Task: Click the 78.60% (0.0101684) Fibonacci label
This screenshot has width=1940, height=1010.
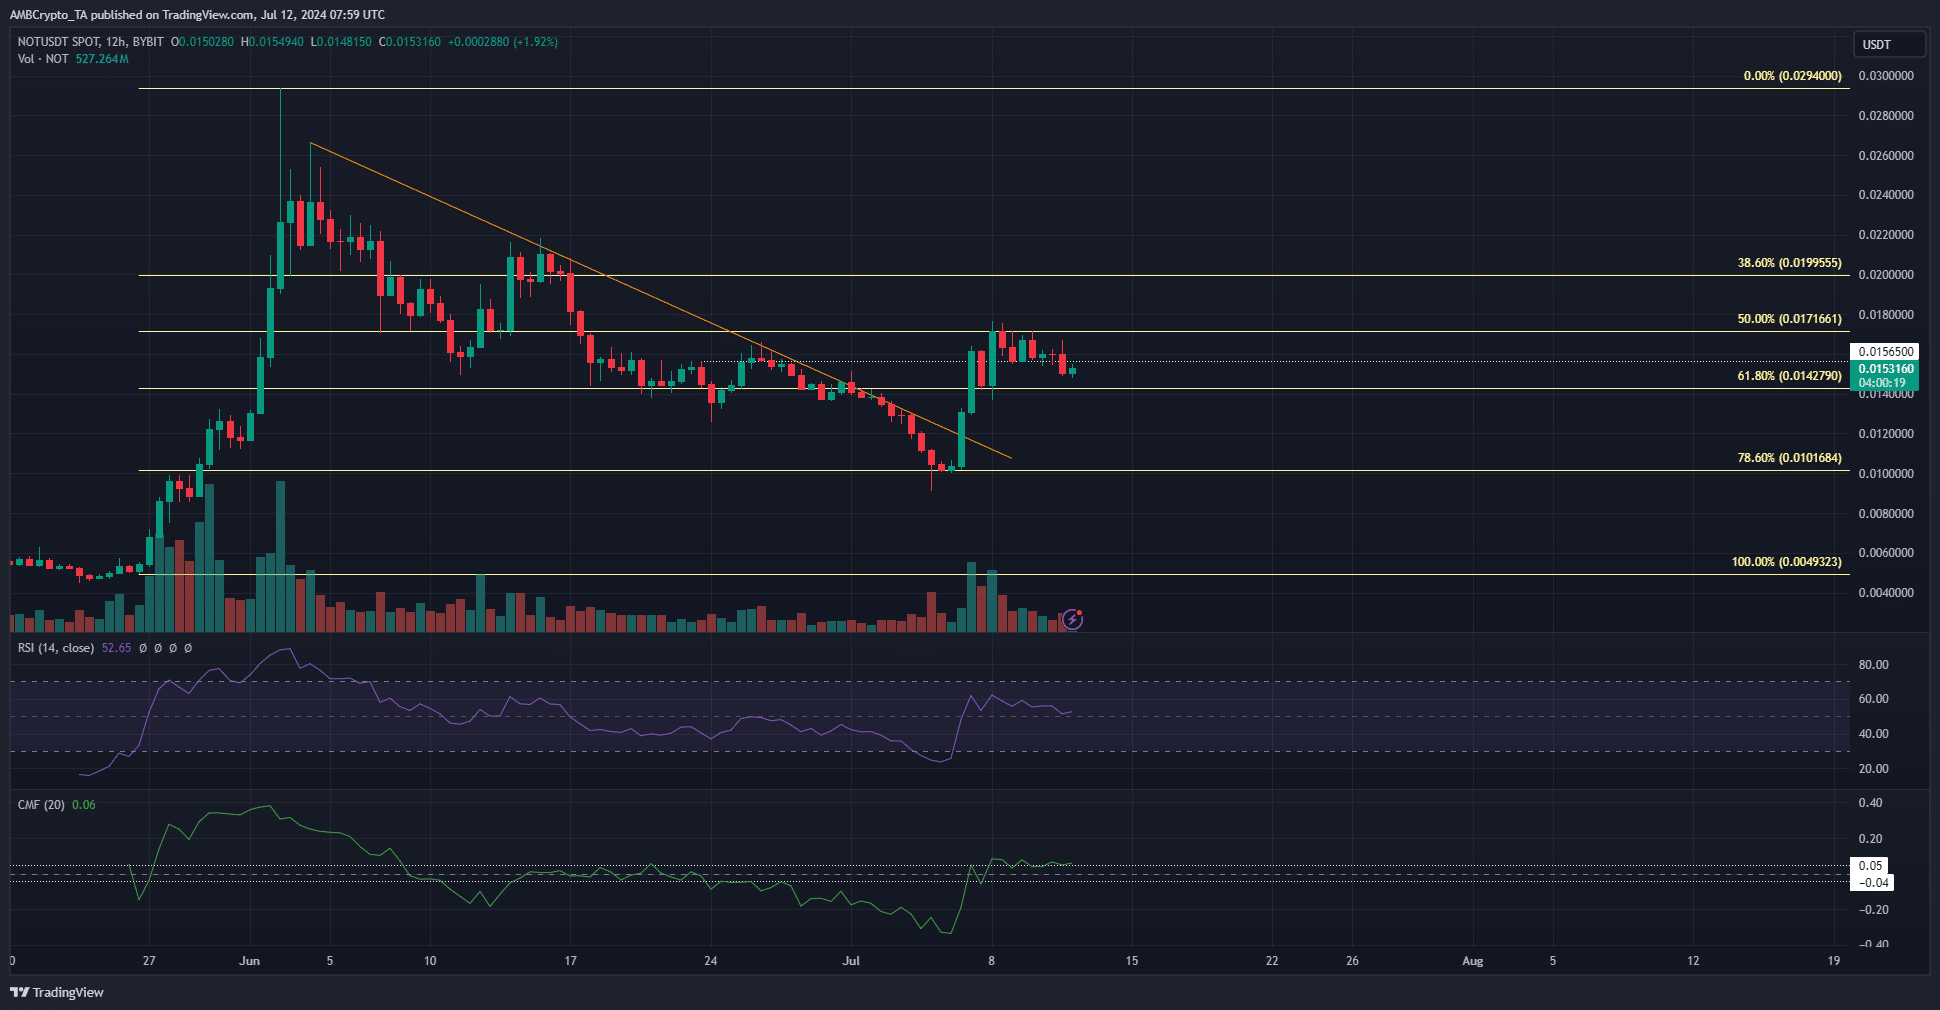Action: point(1789,458)
